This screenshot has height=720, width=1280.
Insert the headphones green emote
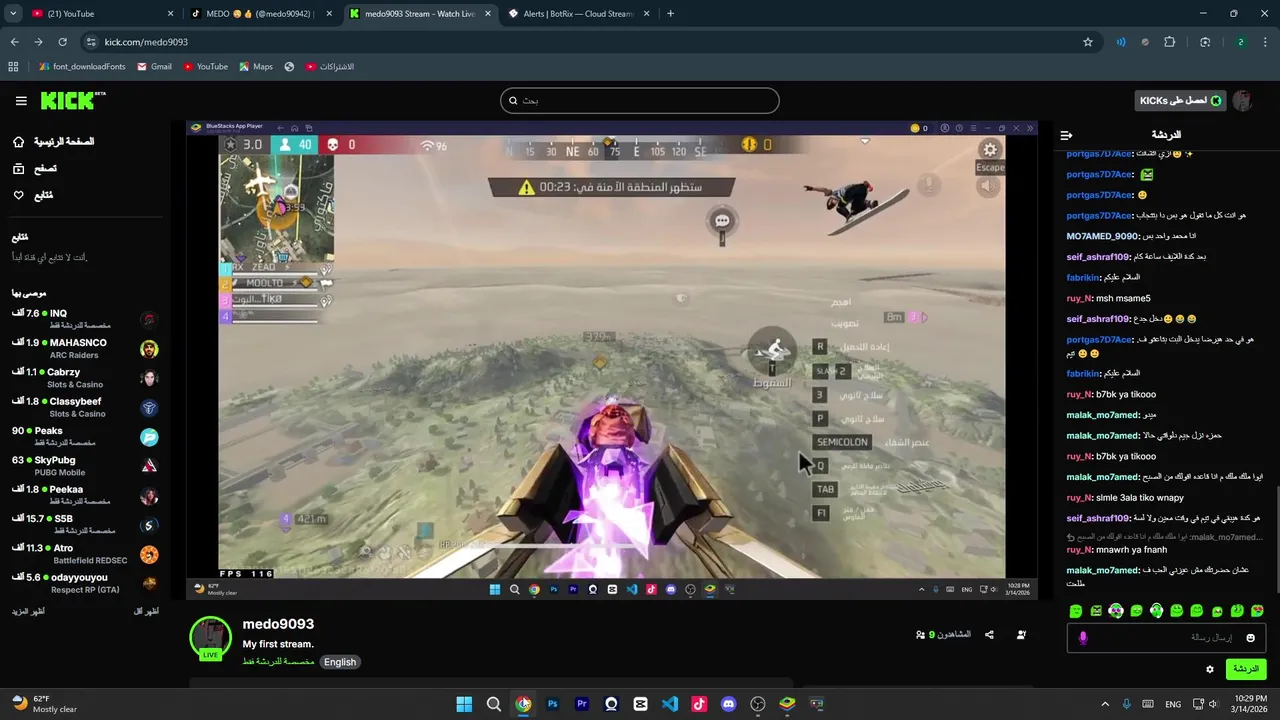click(1156, 610)
